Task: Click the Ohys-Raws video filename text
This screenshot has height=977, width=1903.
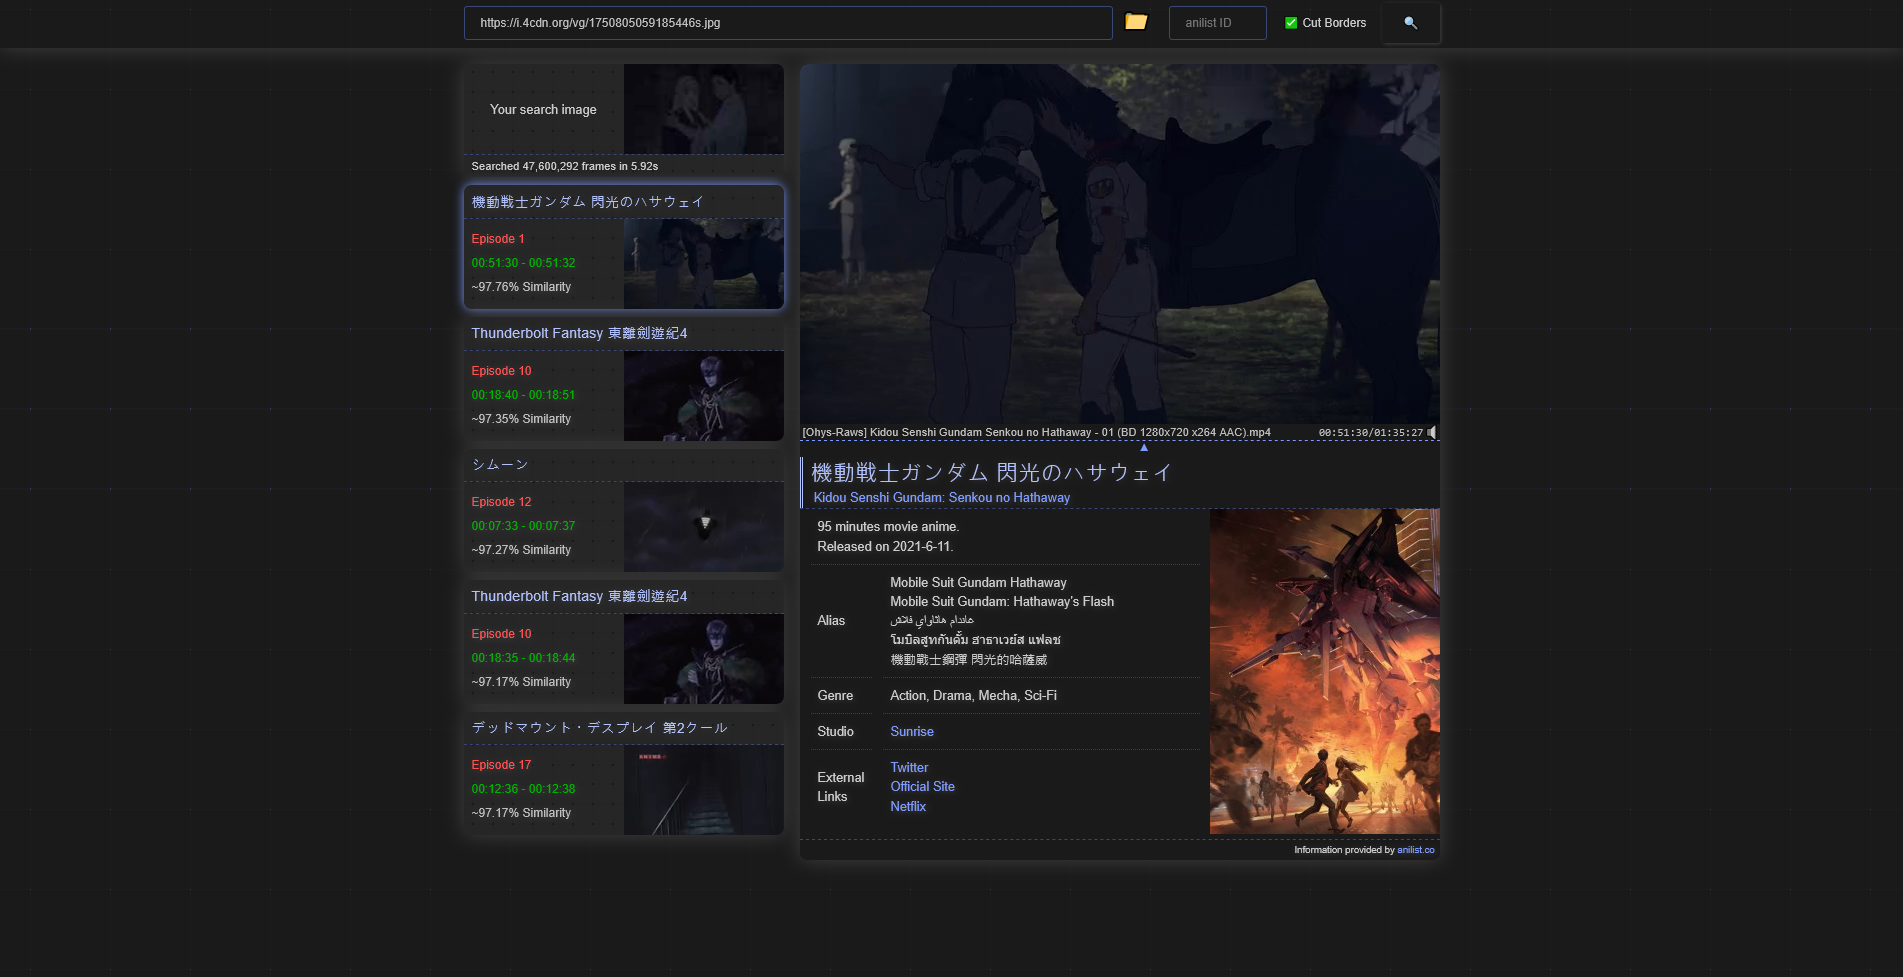Action: click(1036, 433)
